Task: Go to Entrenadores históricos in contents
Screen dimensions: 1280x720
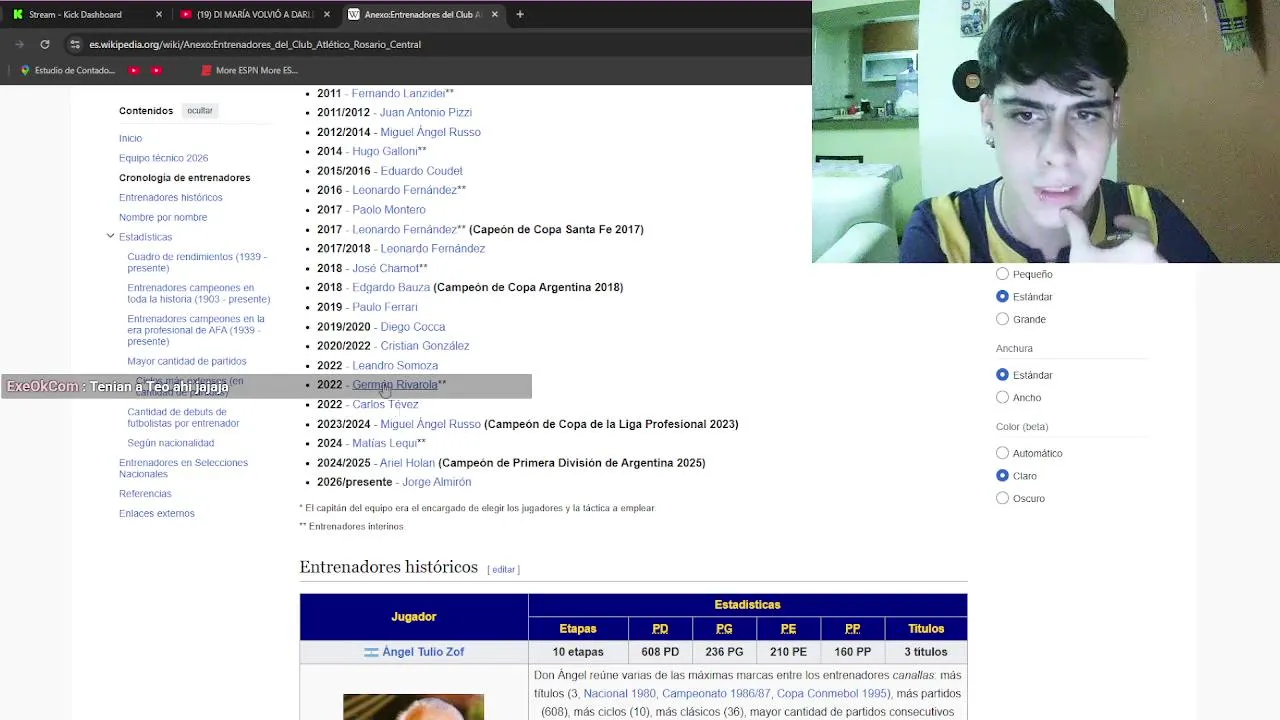Action: 170,197
